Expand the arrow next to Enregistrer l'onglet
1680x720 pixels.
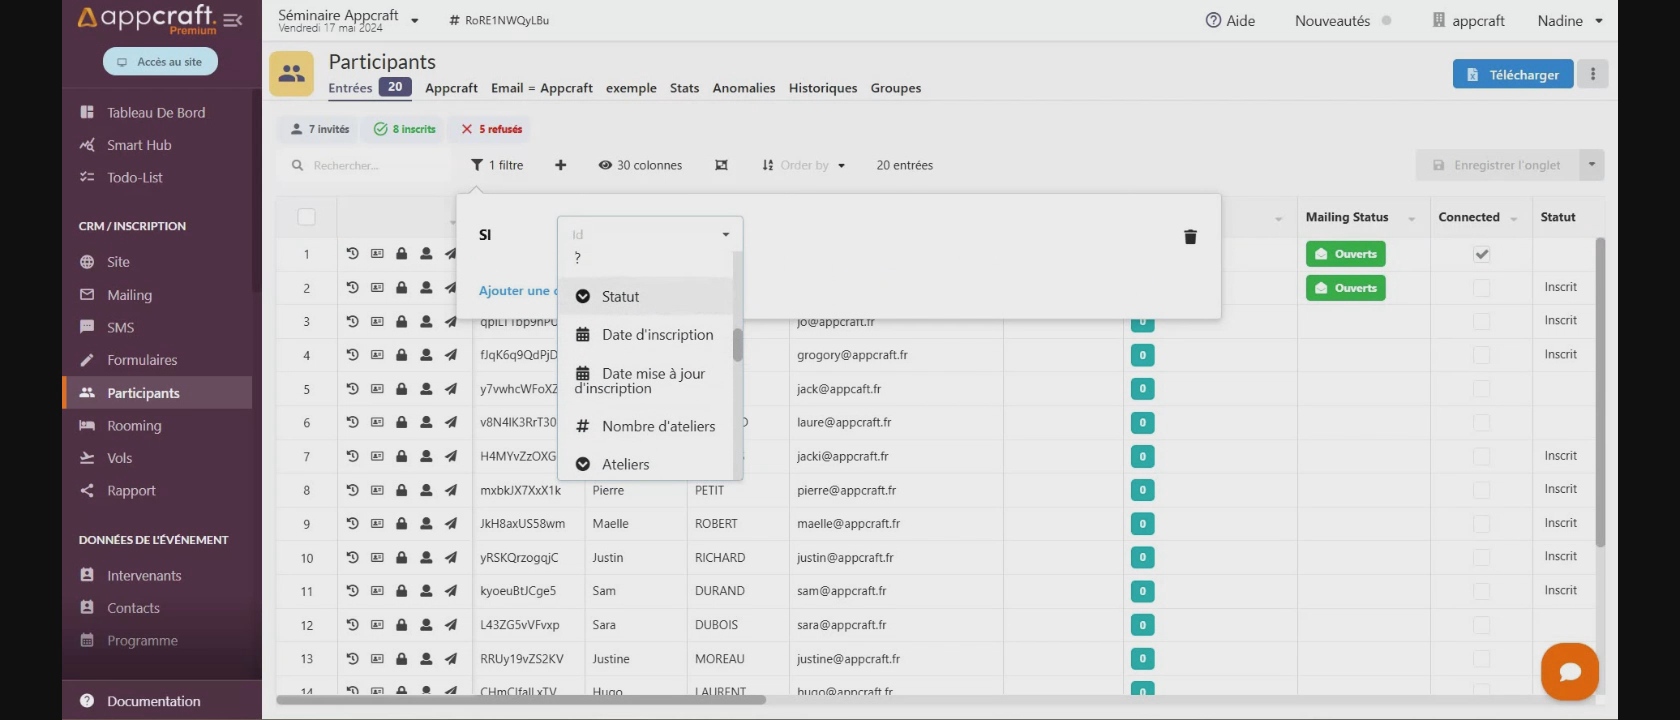(1591, 165)
